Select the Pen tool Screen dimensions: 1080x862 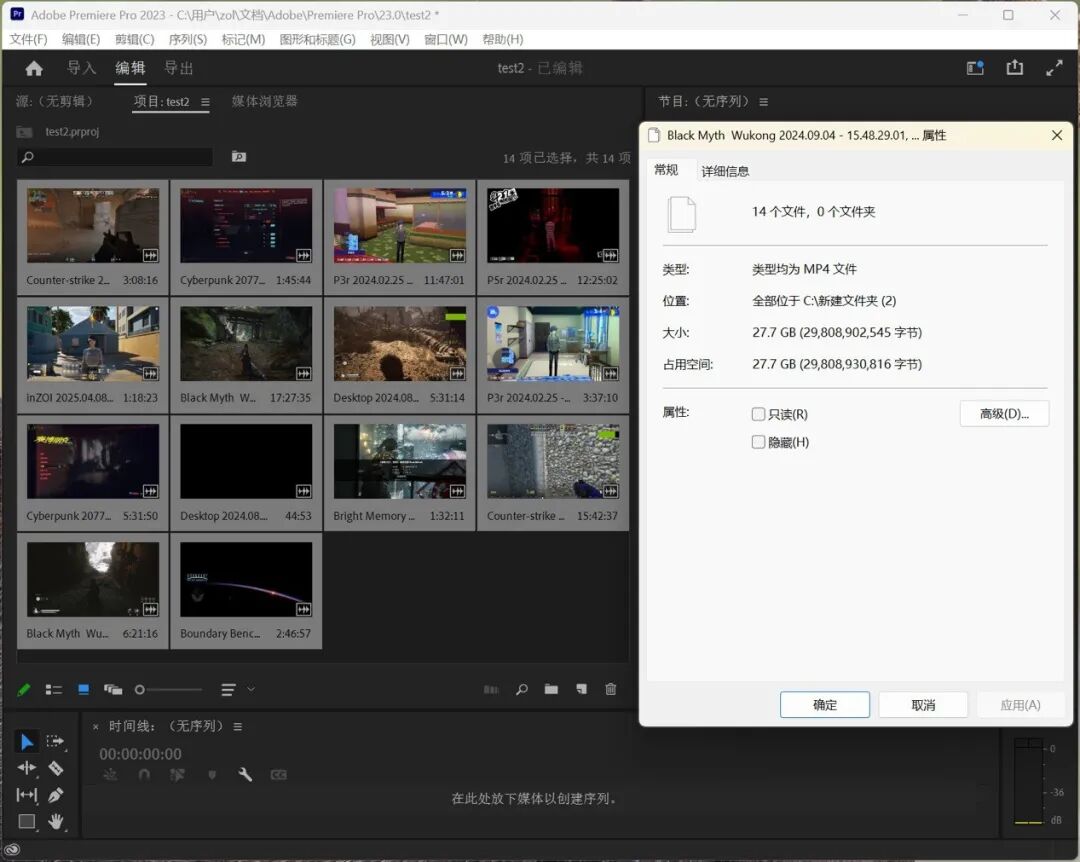56,795
